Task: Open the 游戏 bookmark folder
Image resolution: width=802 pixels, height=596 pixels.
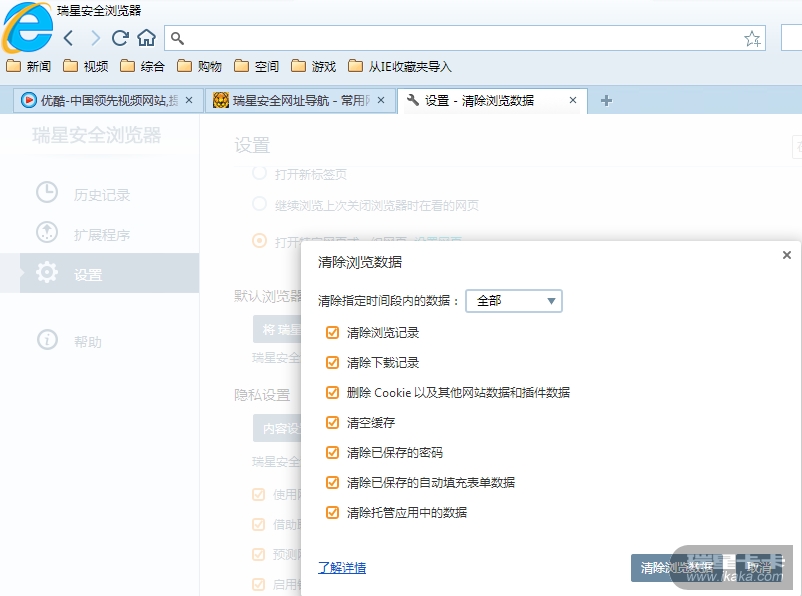Action: pos(314,67)
